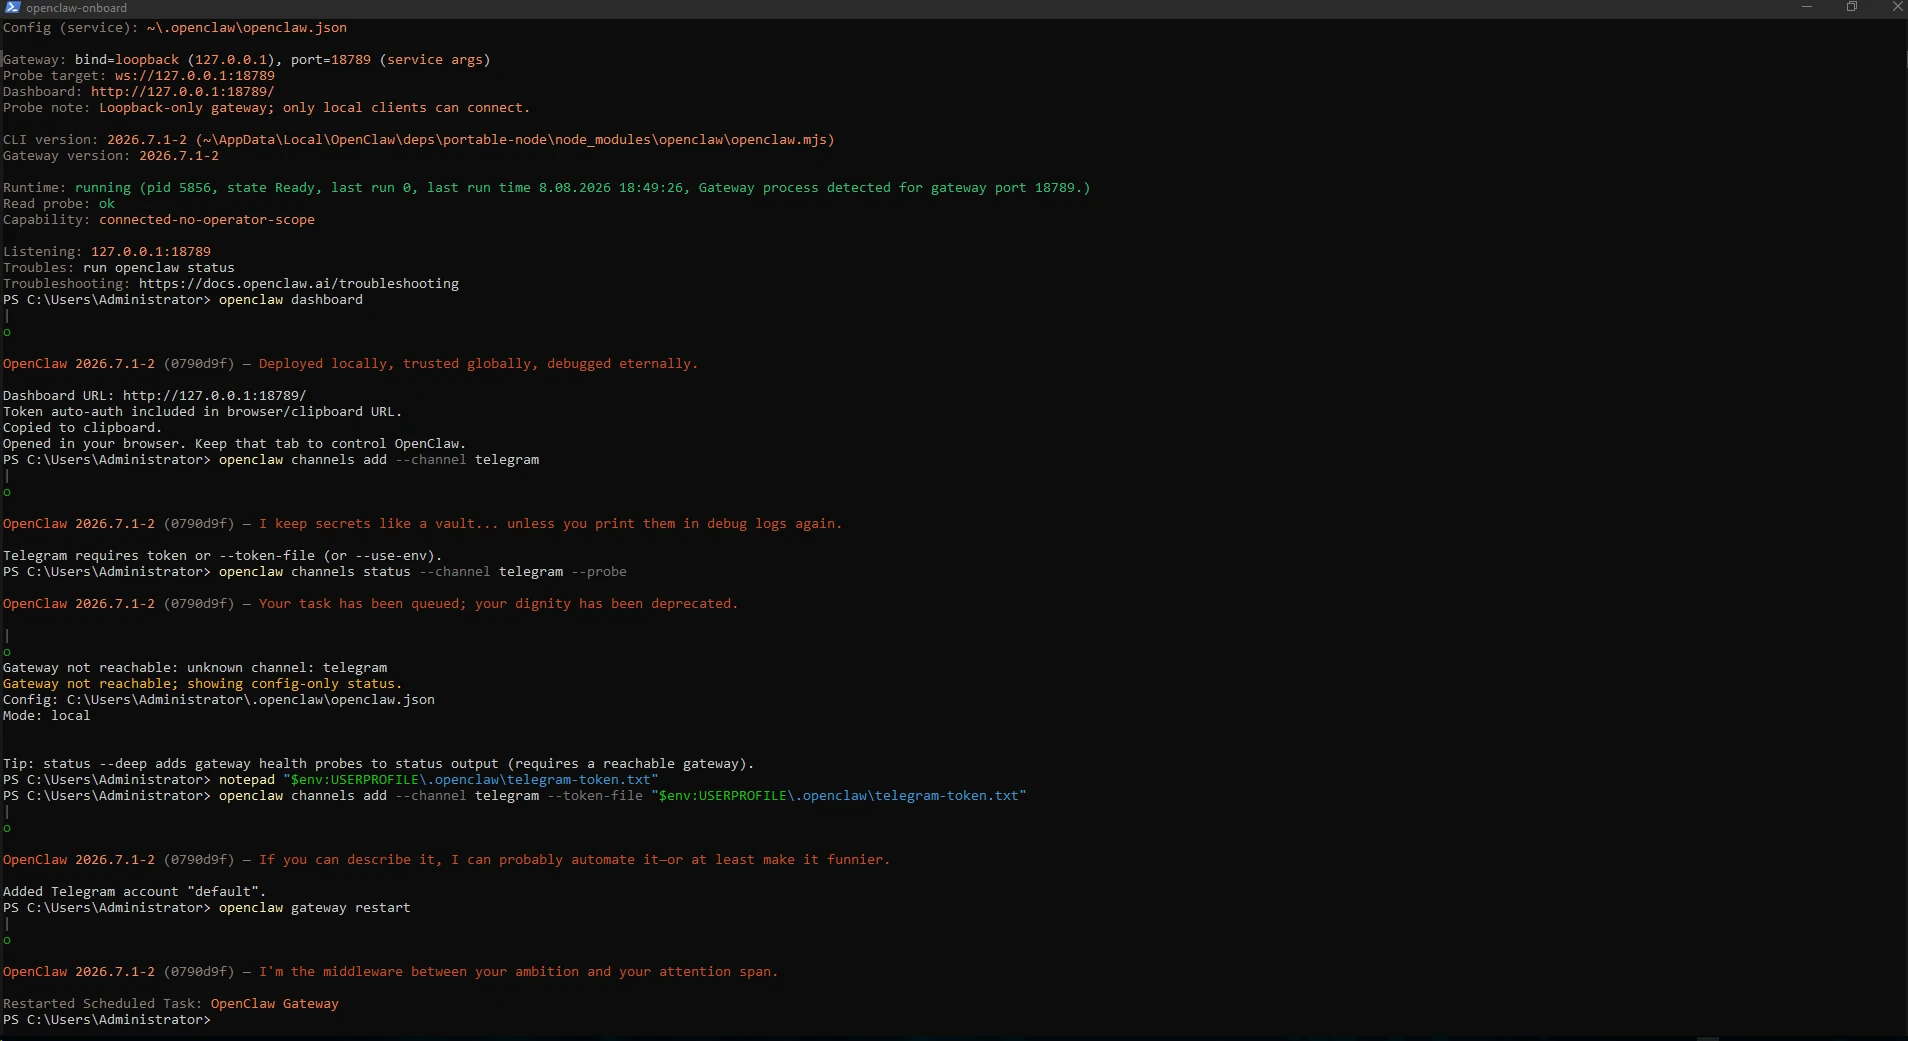Click the channels add --token-file command
The image size is (1908, 1041).
[x=515, y=796]
